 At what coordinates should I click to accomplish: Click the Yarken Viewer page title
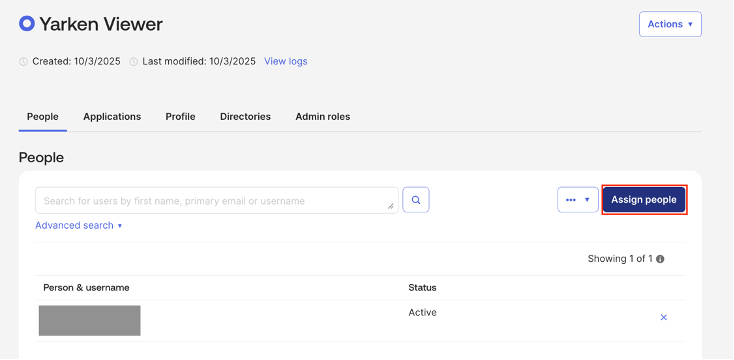pos(101,24)
